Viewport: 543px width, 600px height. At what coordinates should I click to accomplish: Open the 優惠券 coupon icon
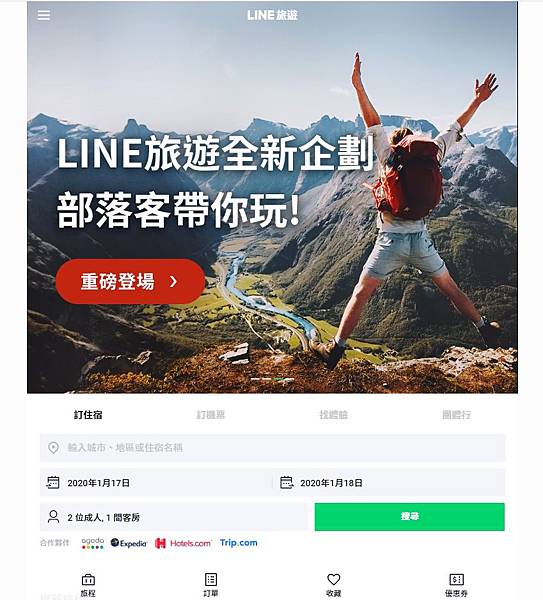(456, 579)
